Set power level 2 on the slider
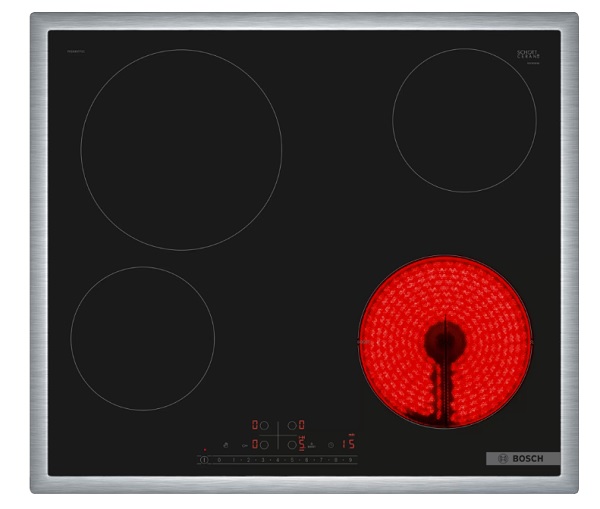600x509 pixels. pos(248,460)
